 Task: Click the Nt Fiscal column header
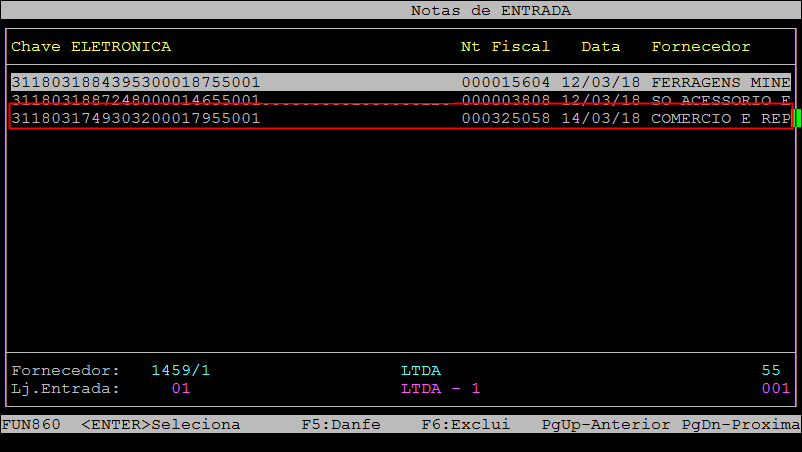(505, 47)
